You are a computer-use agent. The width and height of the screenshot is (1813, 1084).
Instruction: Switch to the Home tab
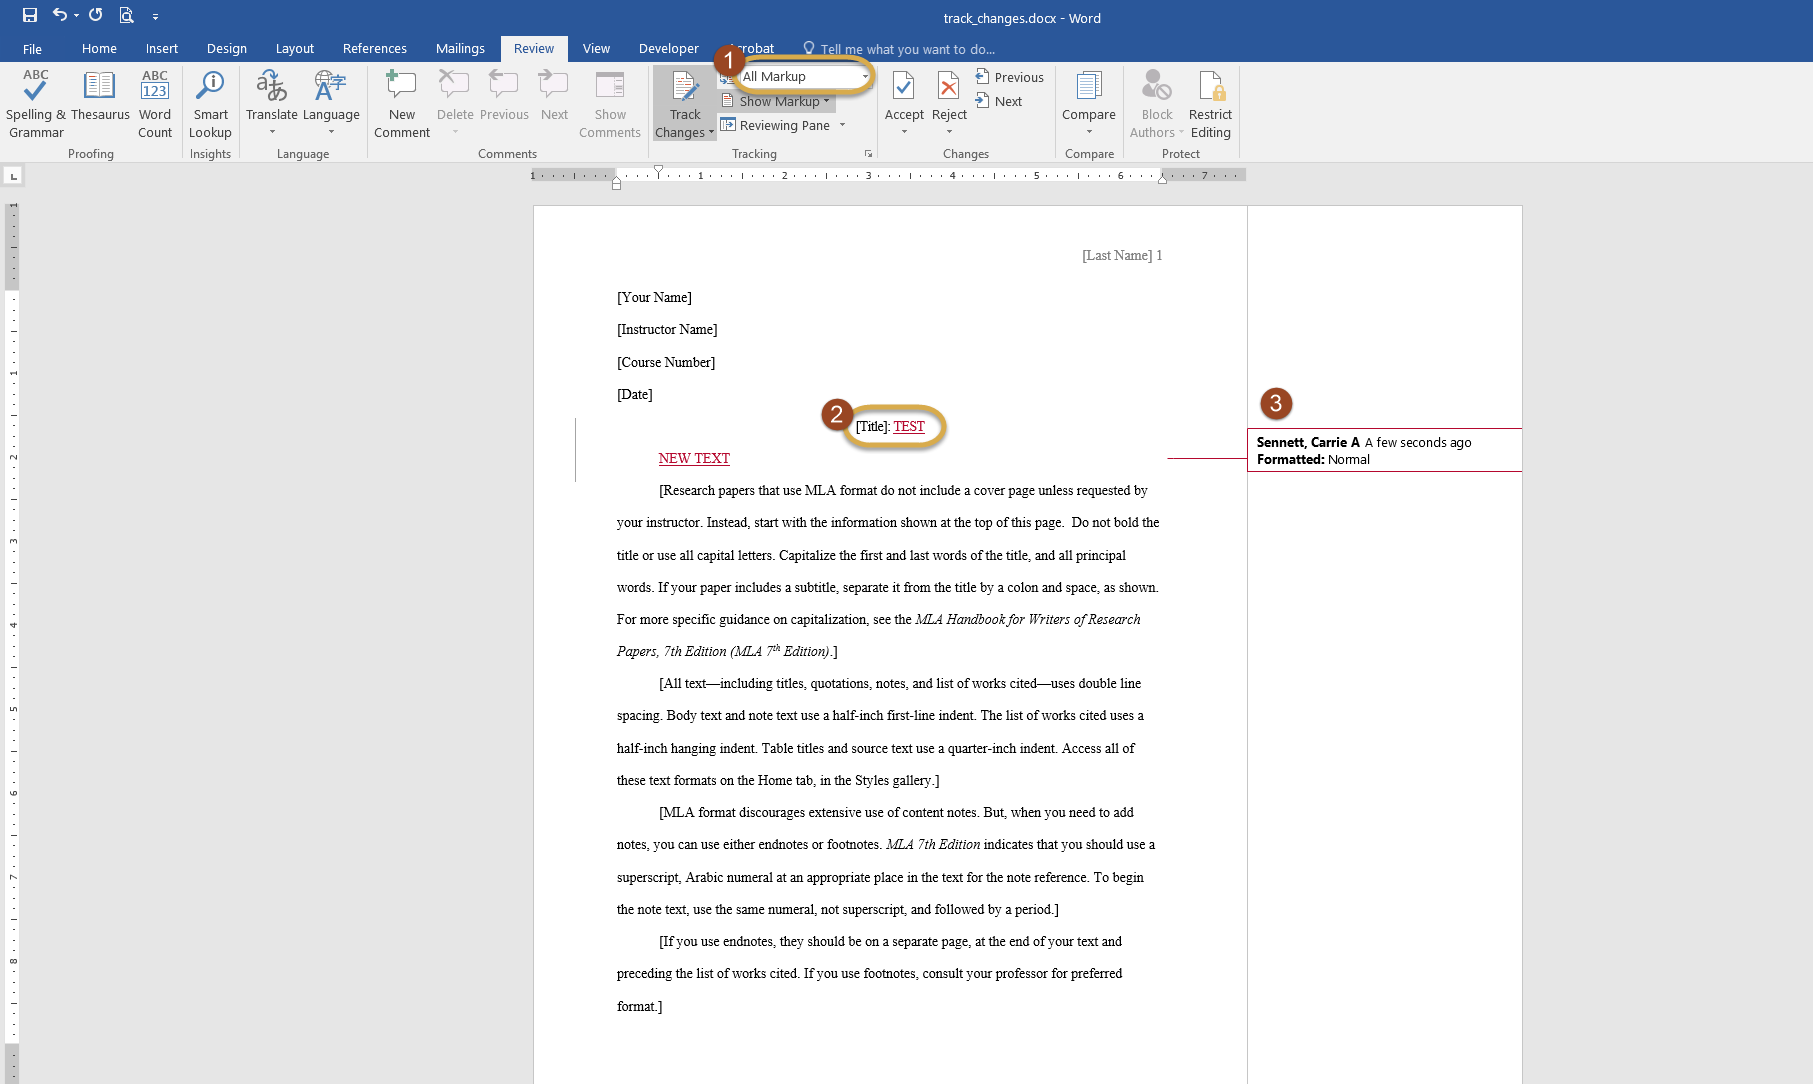99,48
